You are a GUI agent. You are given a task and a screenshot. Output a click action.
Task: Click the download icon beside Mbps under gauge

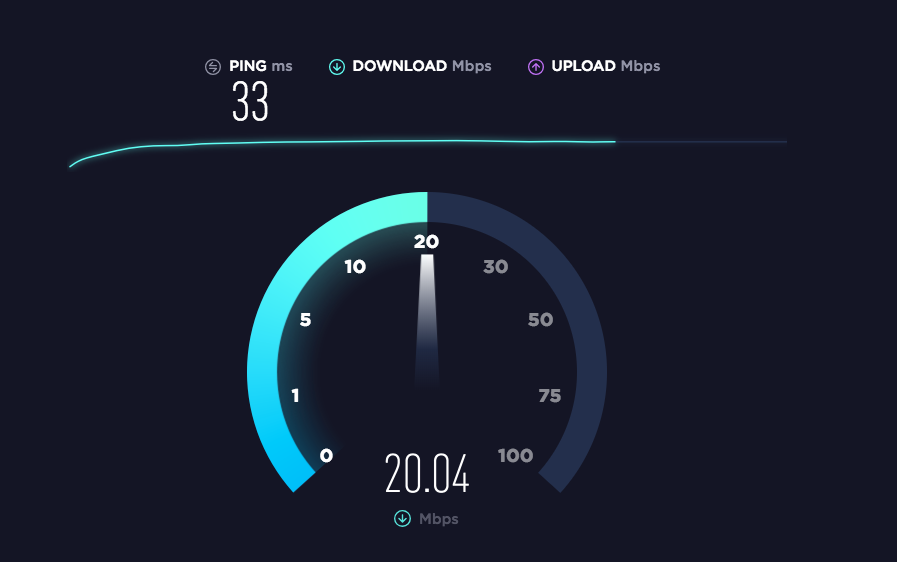(x=402, y=519)
